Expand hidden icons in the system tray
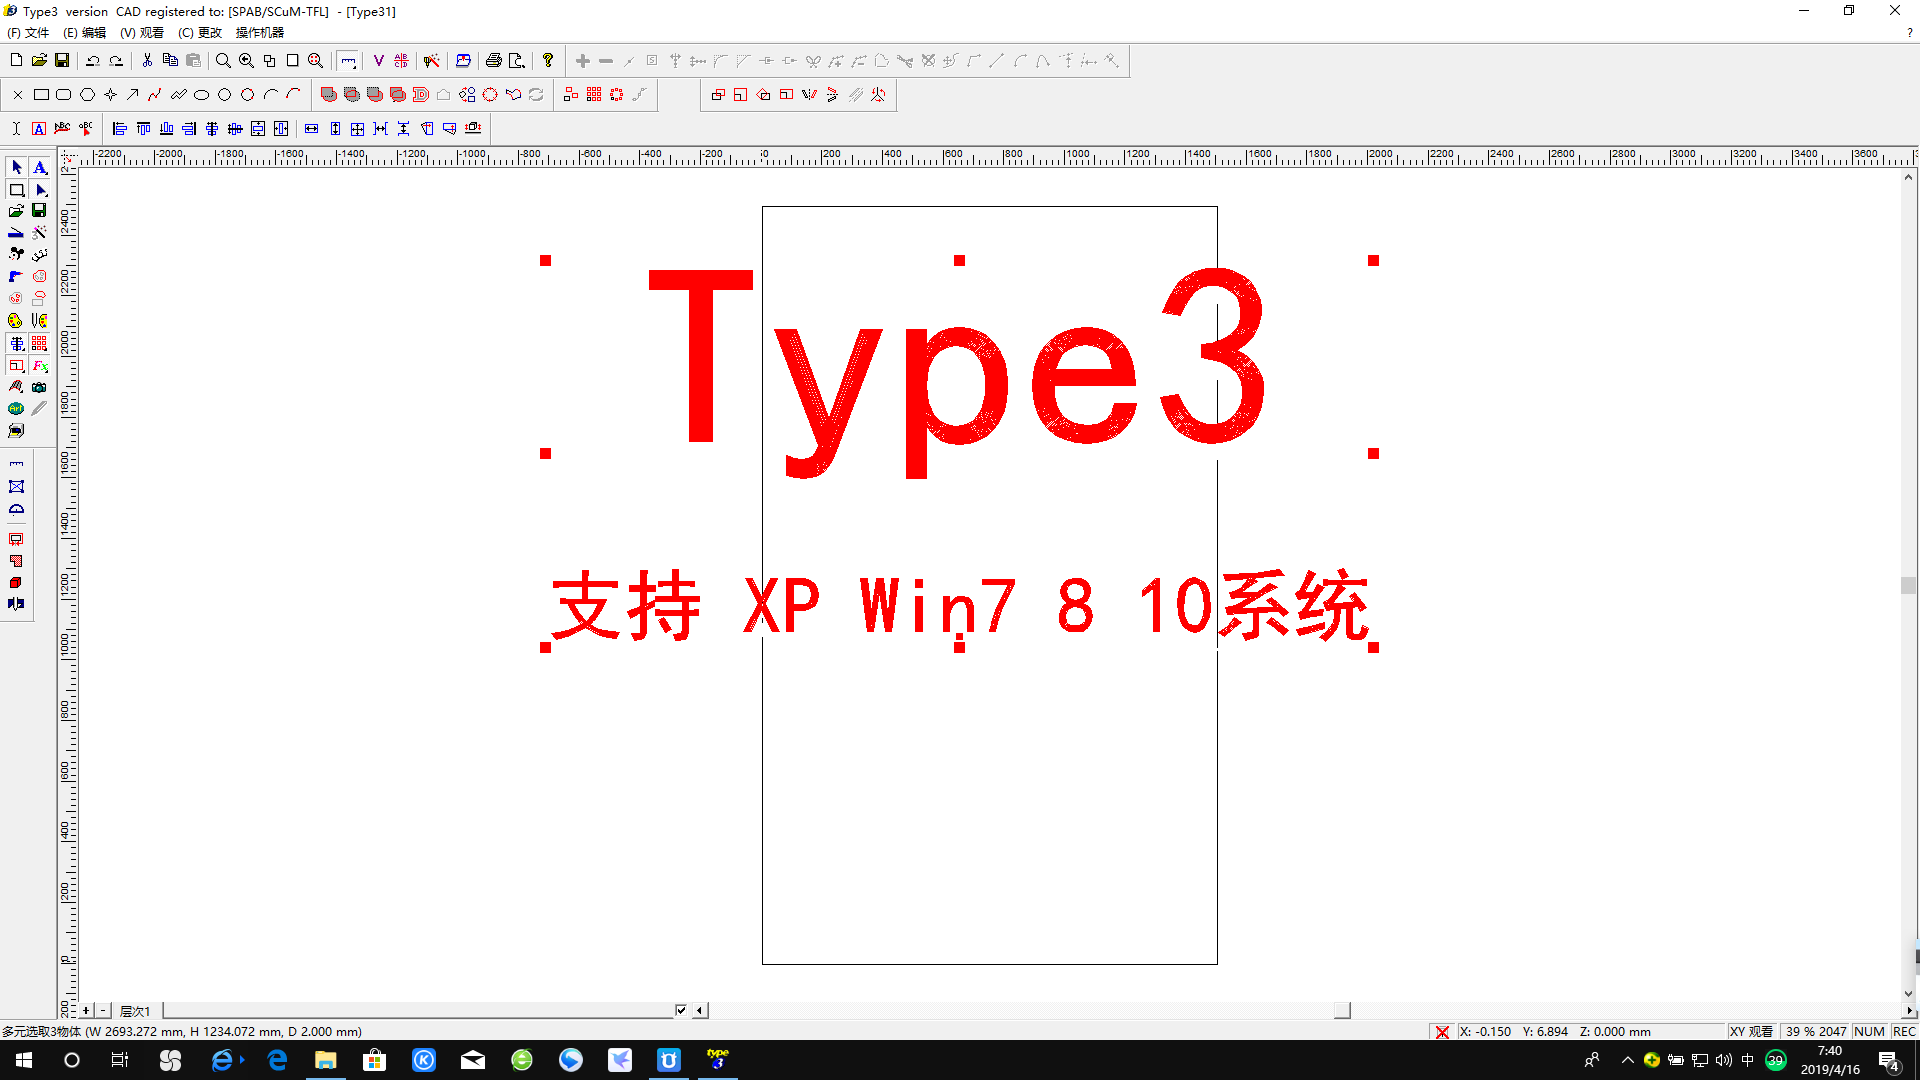Viewport: 1920px width, 1080px height. (1628, 1060)
